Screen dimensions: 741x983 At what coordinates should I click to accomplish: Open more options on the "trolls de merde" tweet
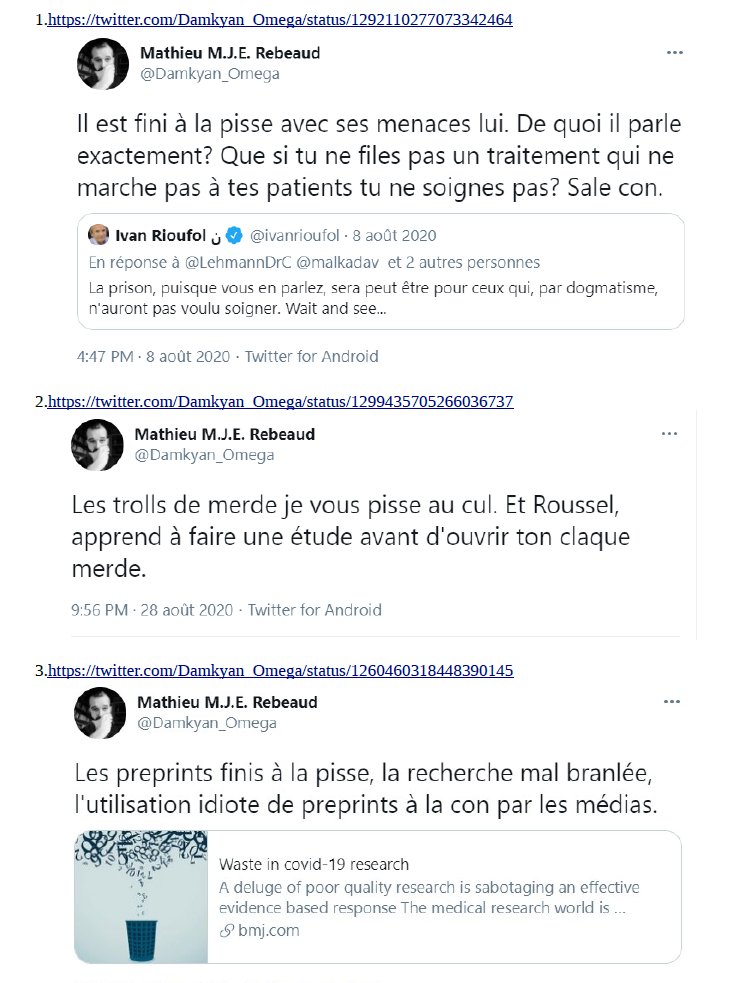tap(669, 434)
